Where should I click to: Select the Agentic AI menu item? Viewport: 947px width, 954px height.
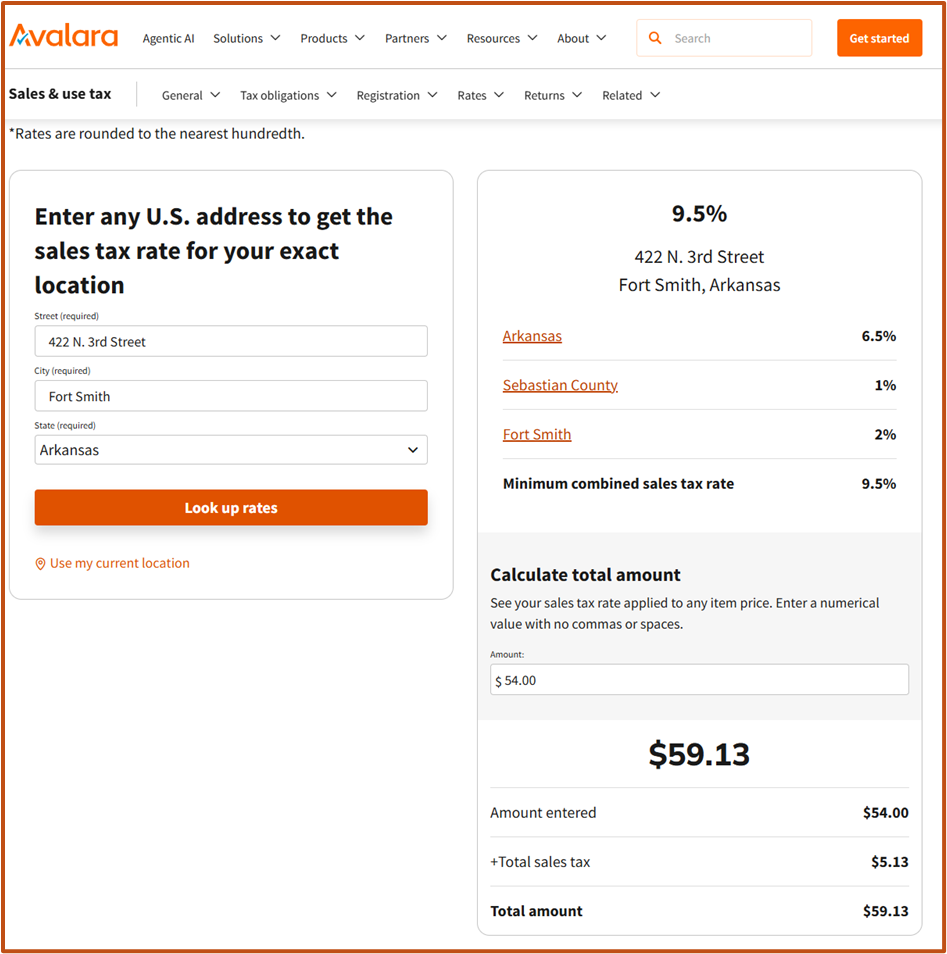coord(168,38)
